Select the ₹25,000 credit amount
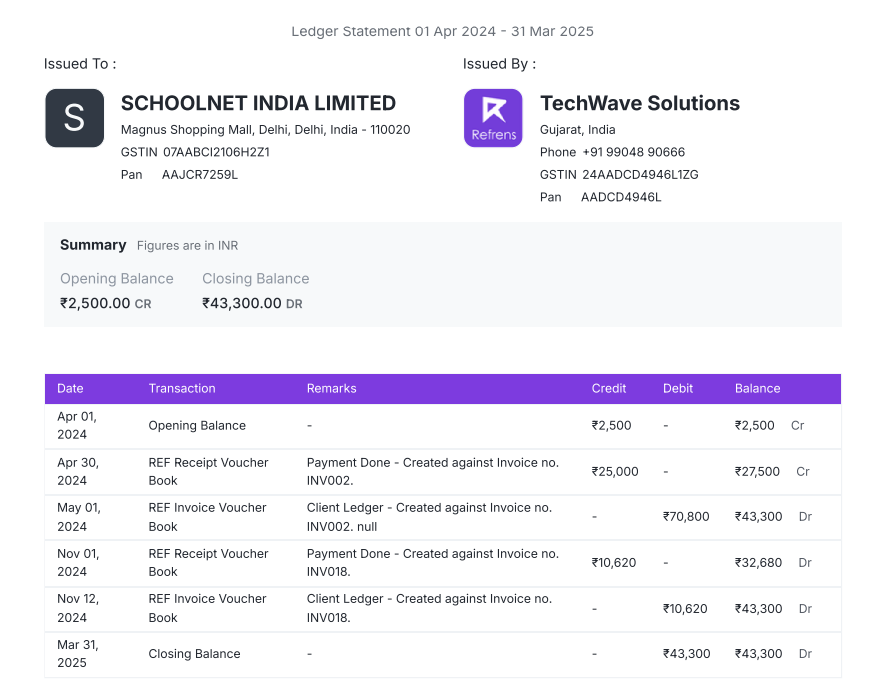The height and width of the screenshot is (682, 886). tap(615, 472)
